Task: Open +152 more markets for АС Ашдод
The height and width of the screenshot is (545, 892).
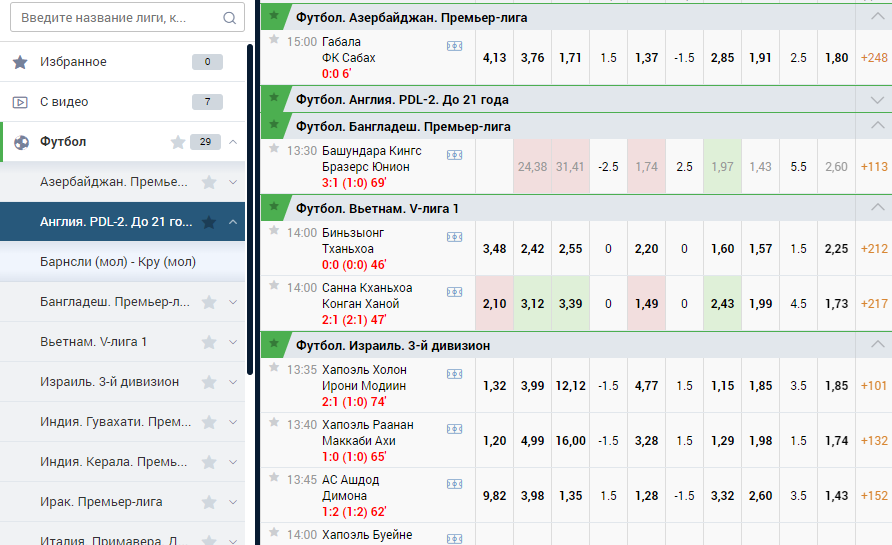Action: 874,496
